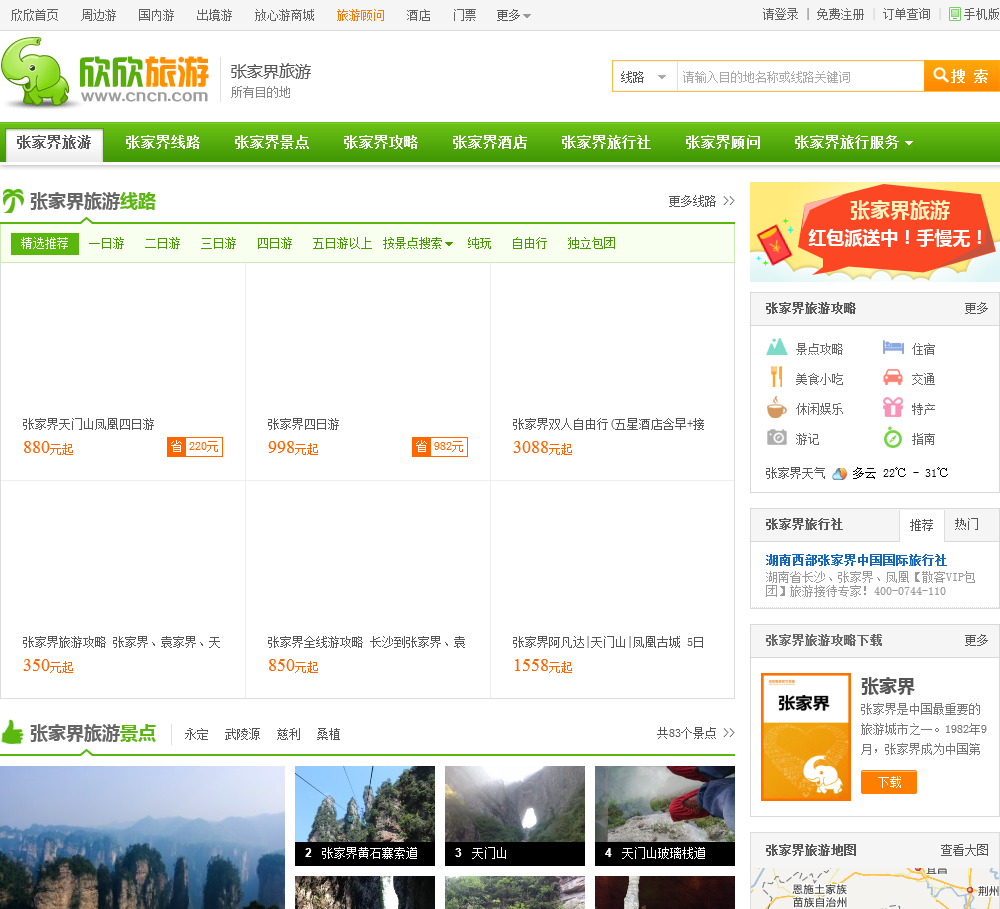Open 张家界线路 in the green navigation bar

tap(163, 142)
